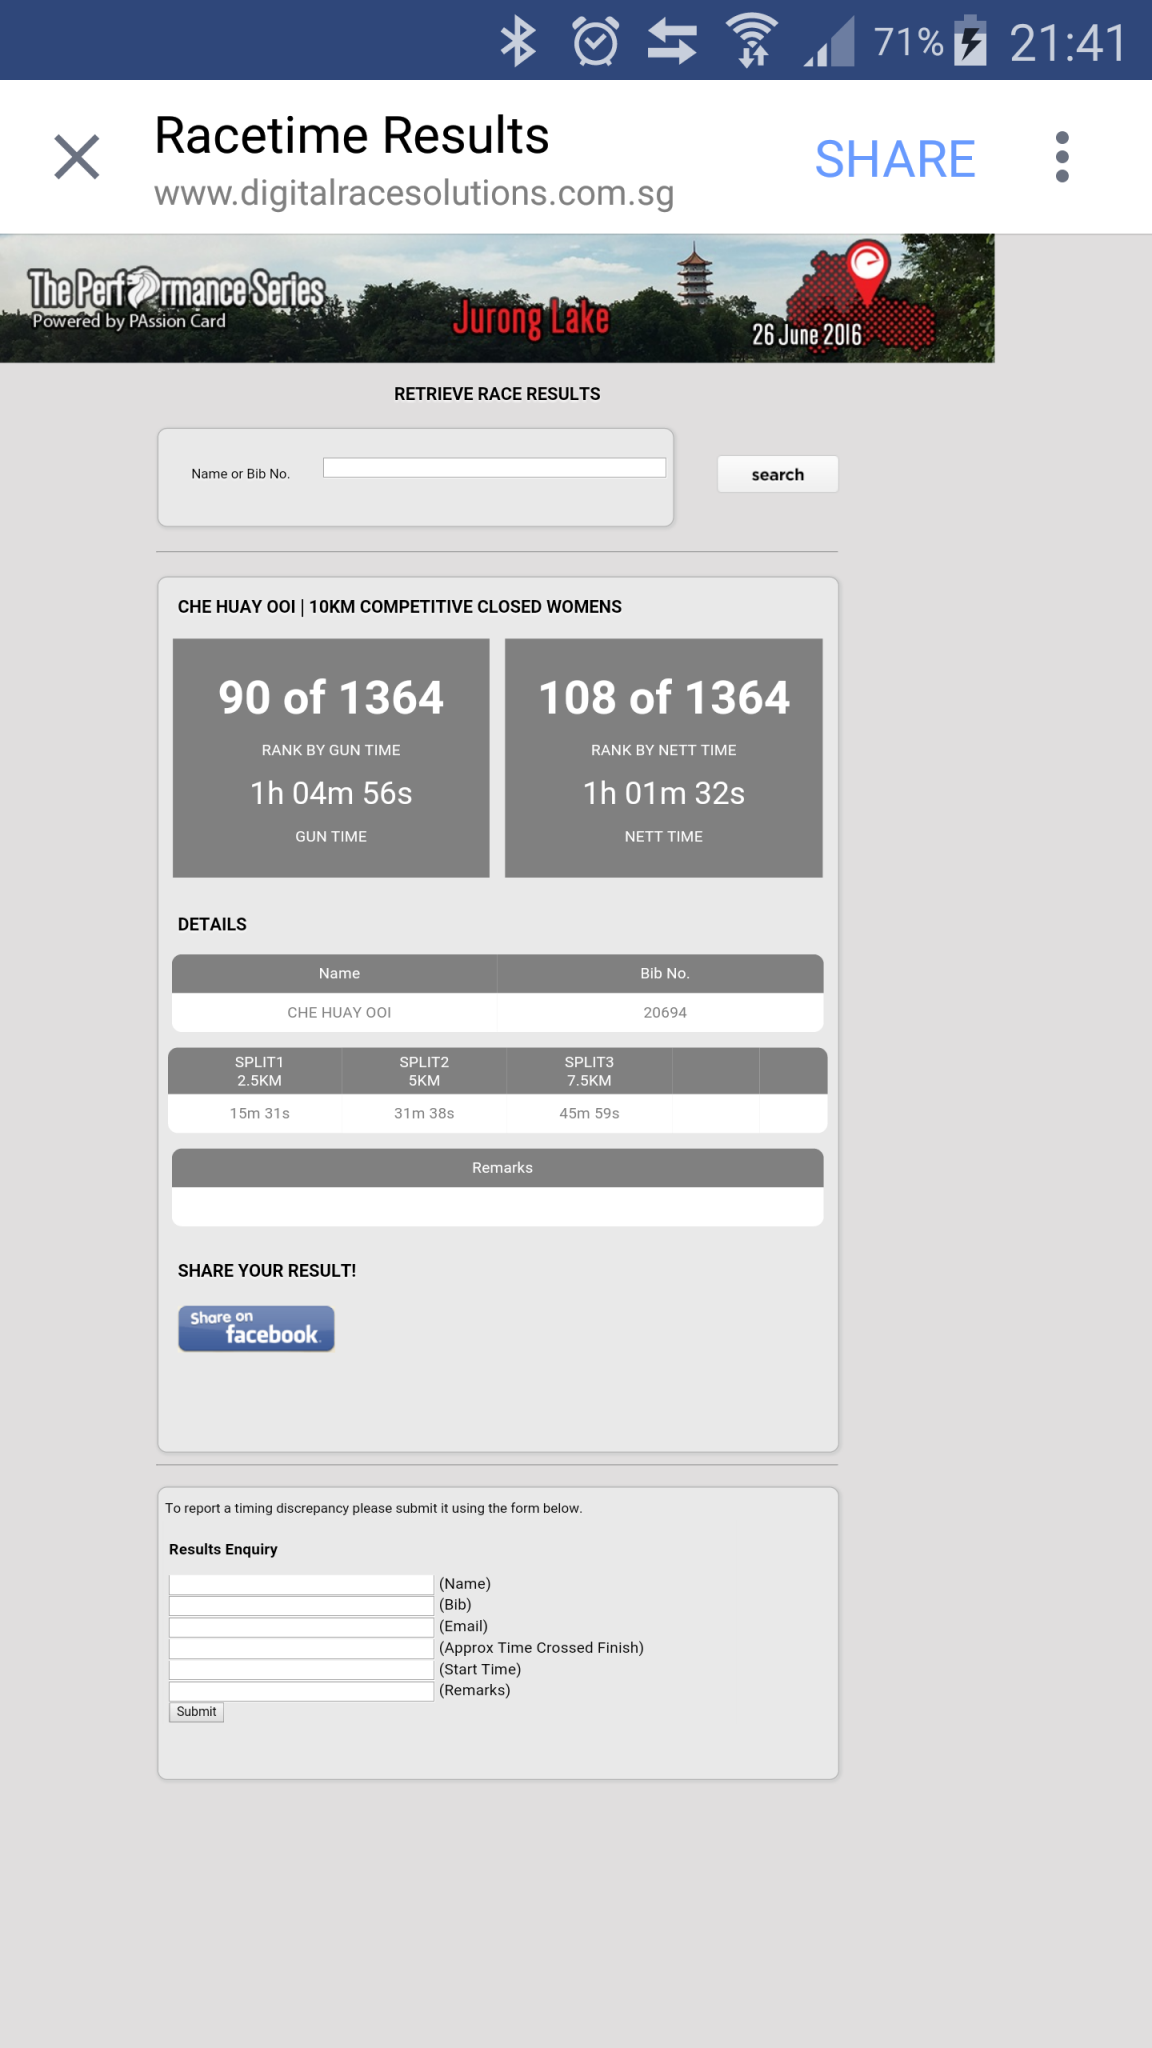Tap the alarm clock status icon
1152x2048 pixels.
tap(595, 42)
